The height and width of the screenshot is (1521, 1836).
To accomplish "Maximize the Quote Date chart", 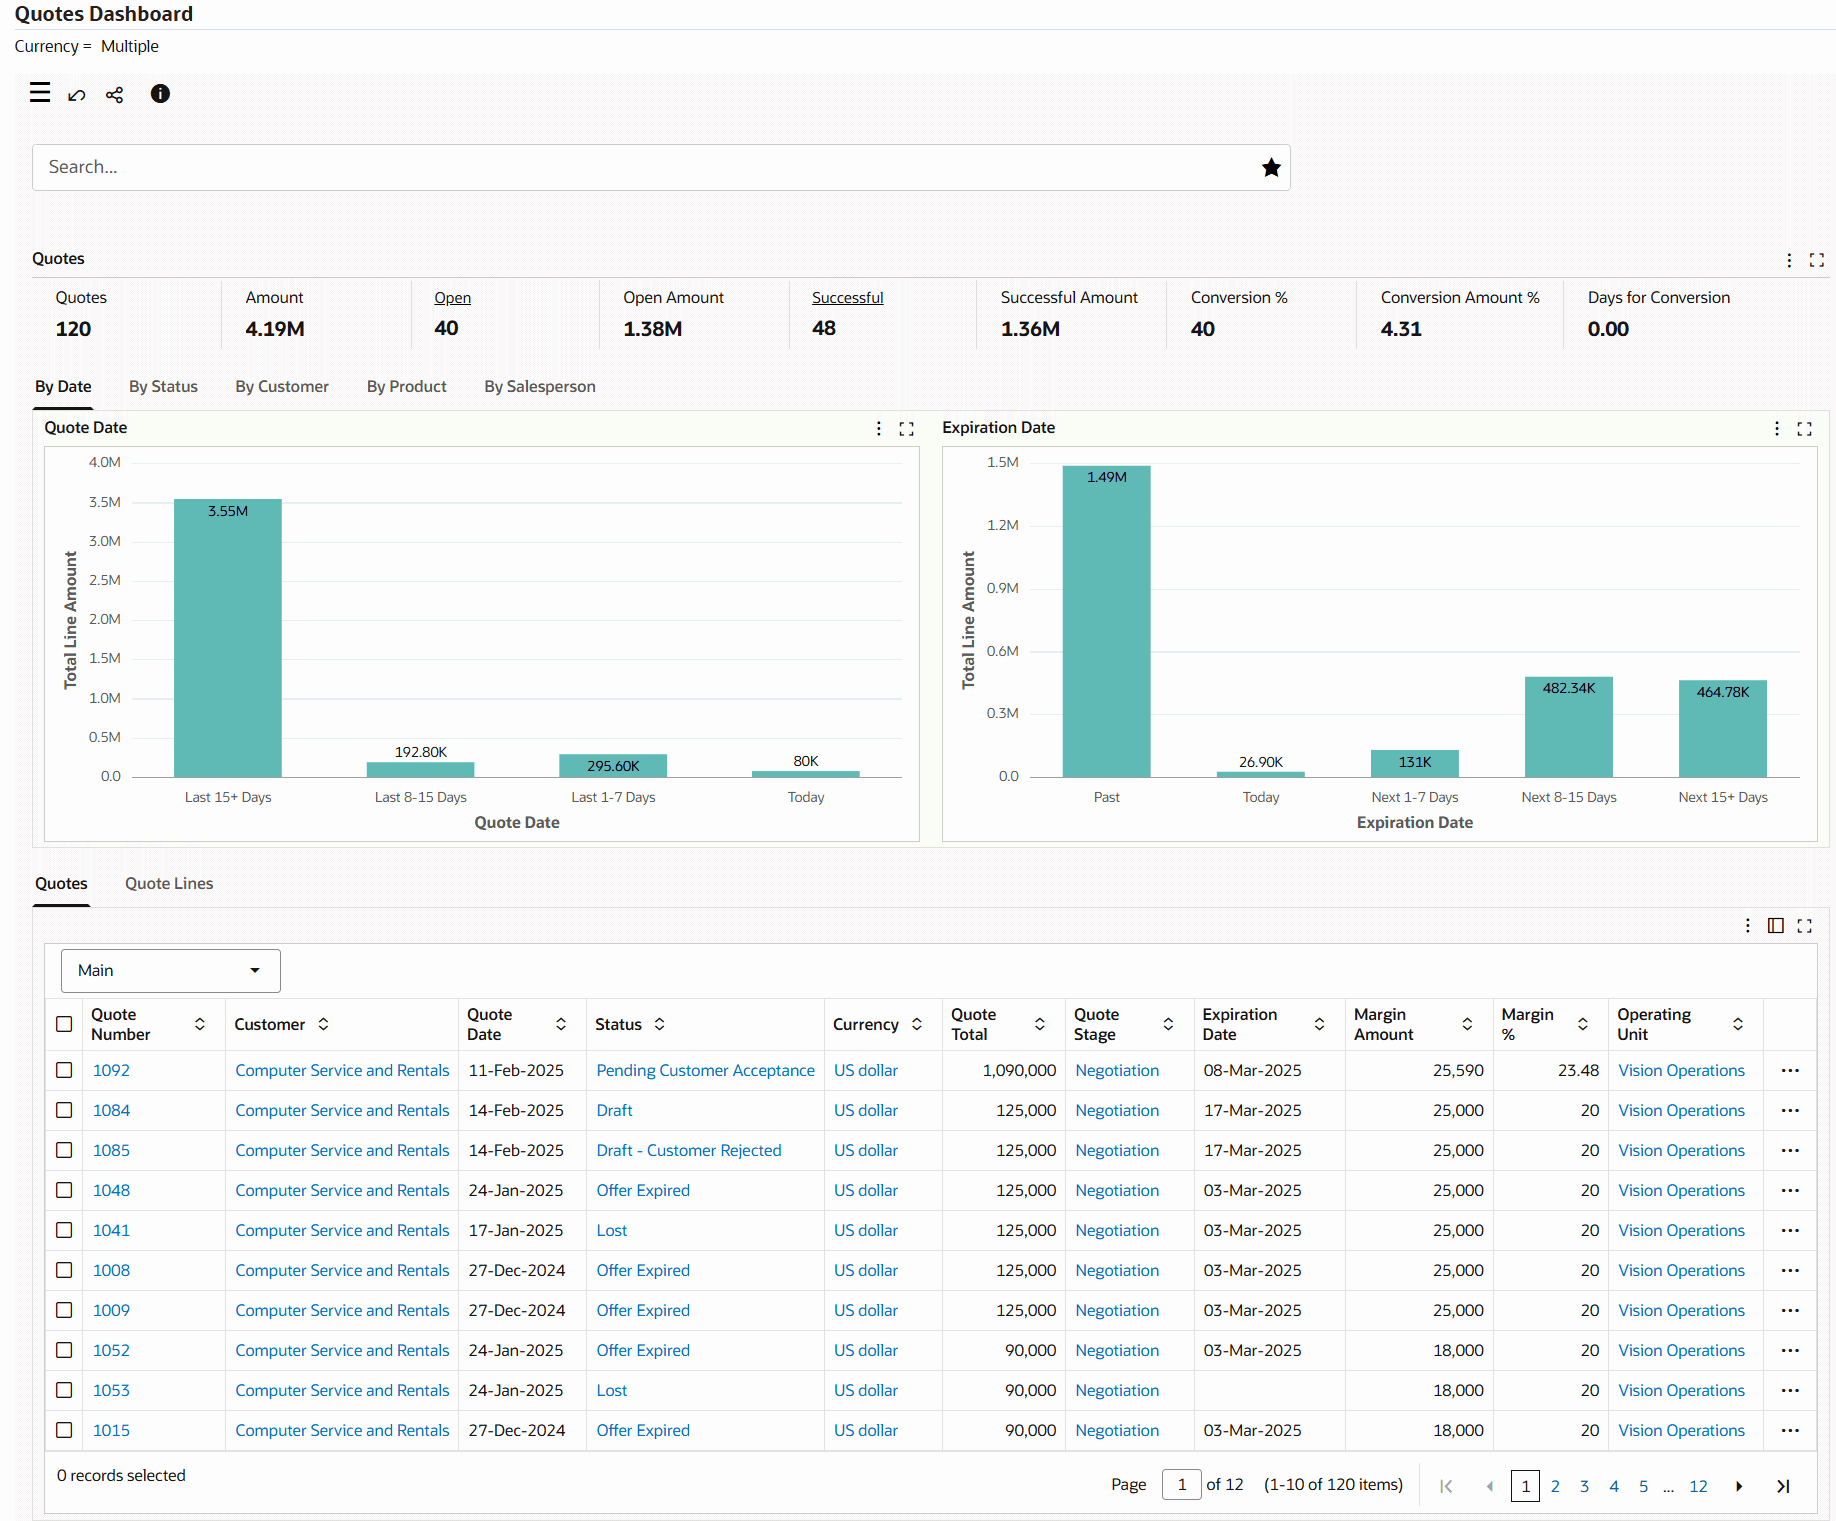I will point(907,429).
